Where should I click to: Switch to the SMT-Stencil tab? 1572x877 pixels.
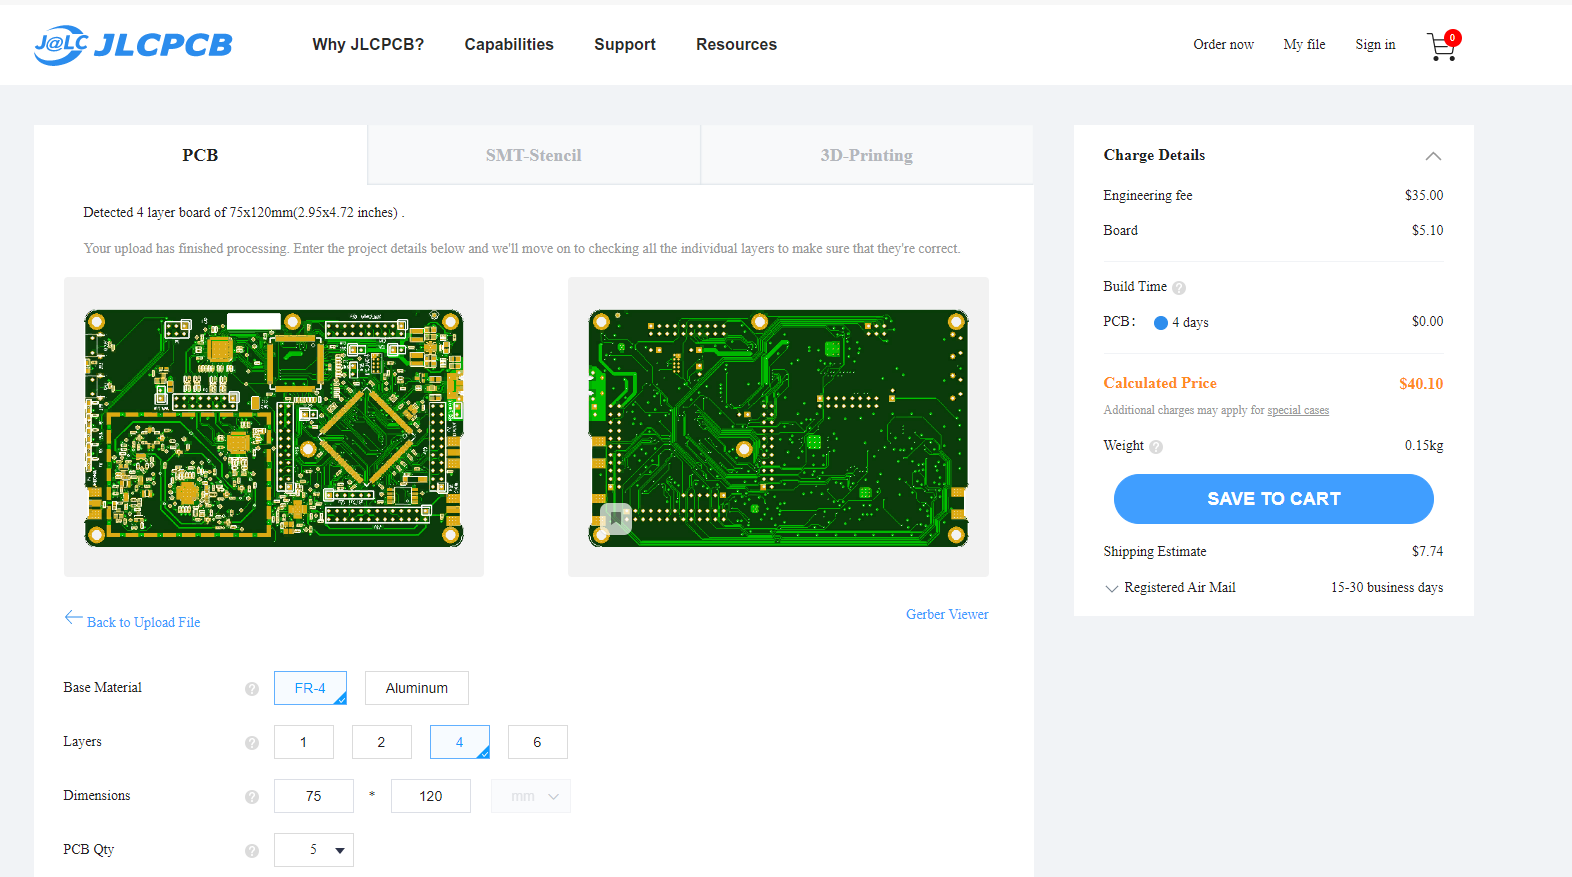pyautogui.click(x=534, y=155)
